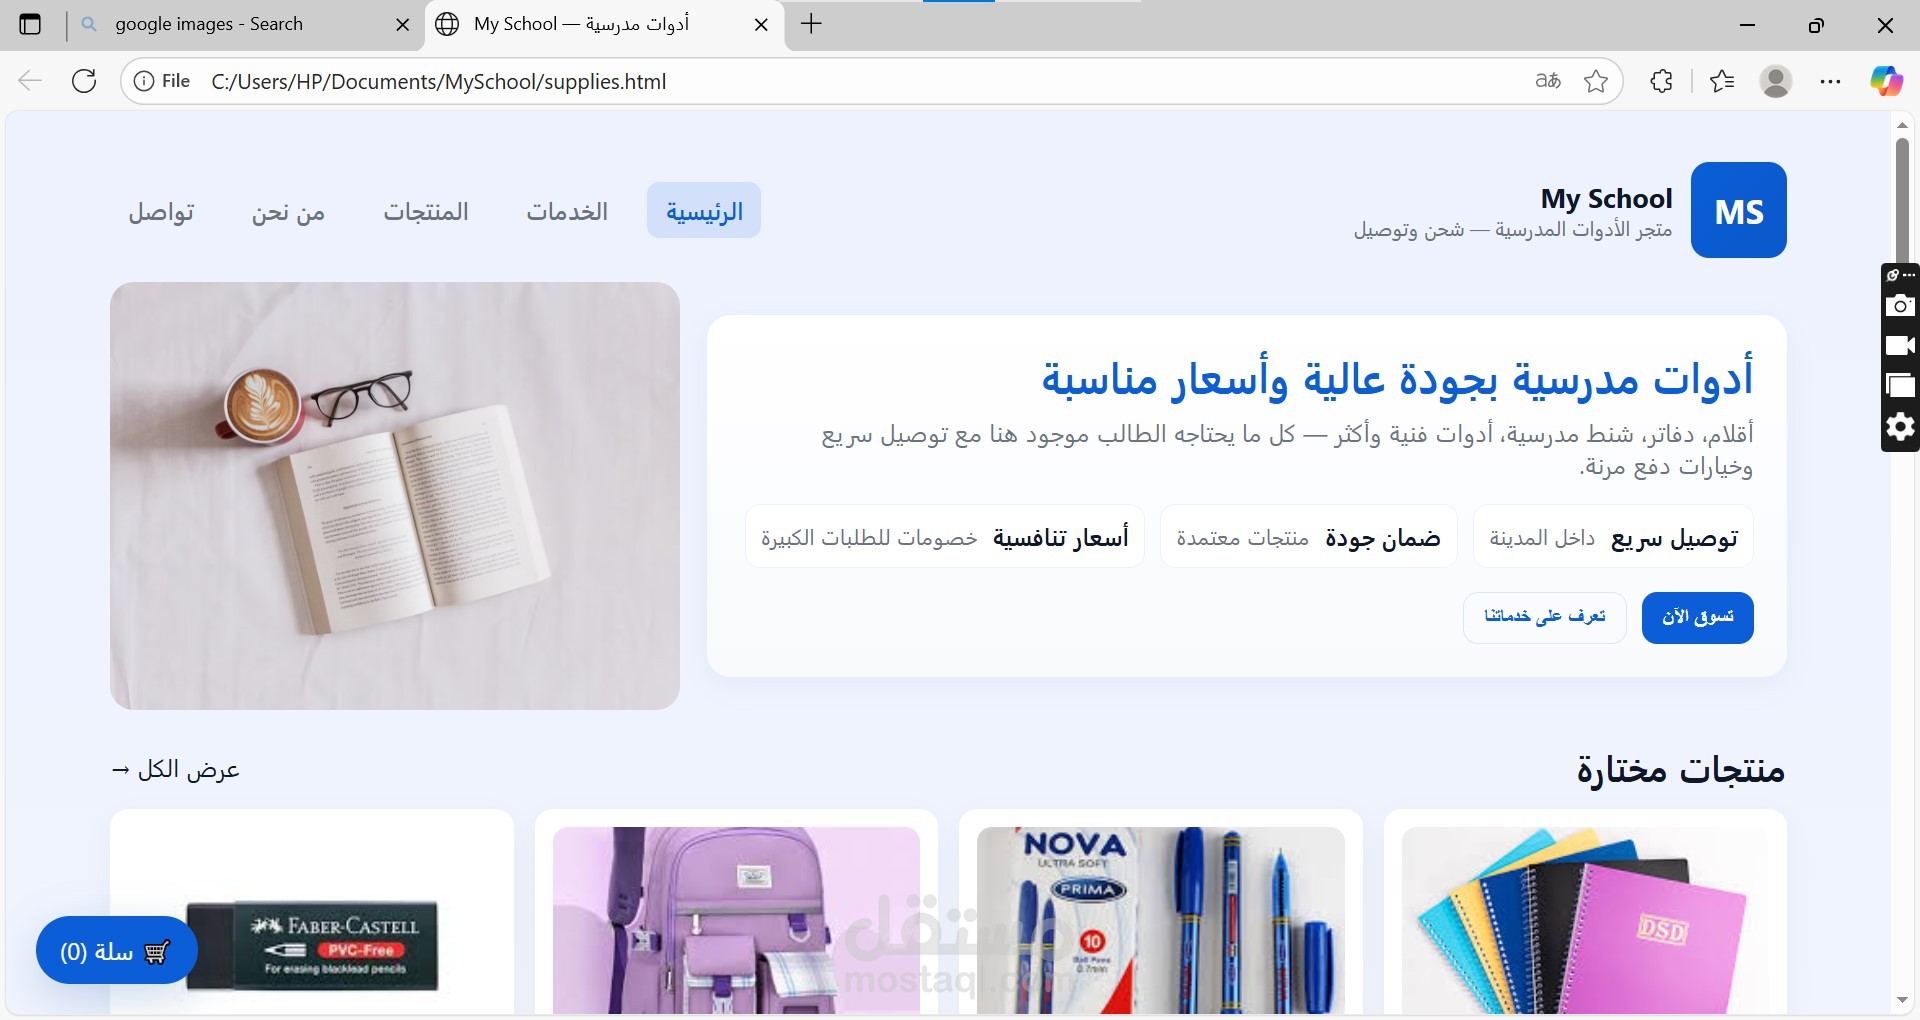Click the أسعار تنافسية feature card

(x=945, y=537)
